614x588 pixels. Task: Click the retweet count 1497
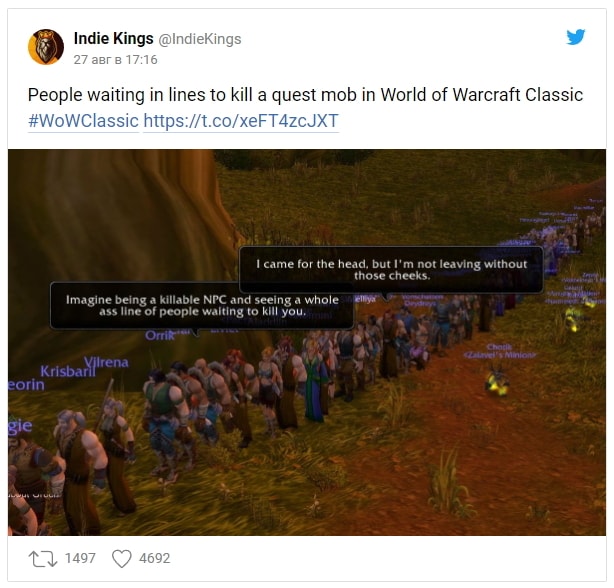coord(80,558)
